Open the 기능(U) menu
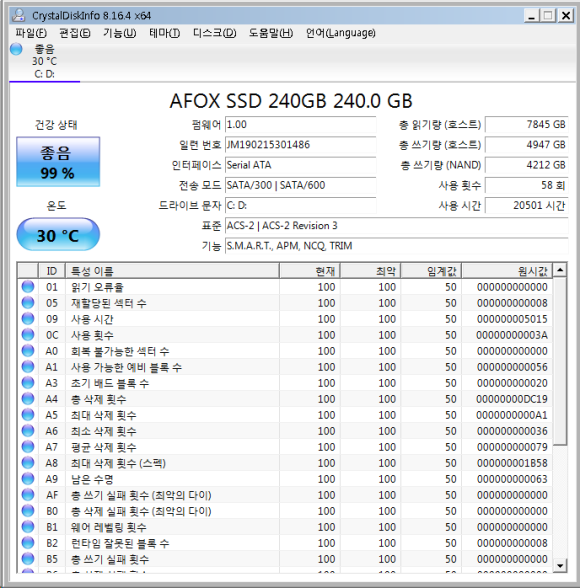580x588 pixels. pyautogui.click(x=120, y=33)
